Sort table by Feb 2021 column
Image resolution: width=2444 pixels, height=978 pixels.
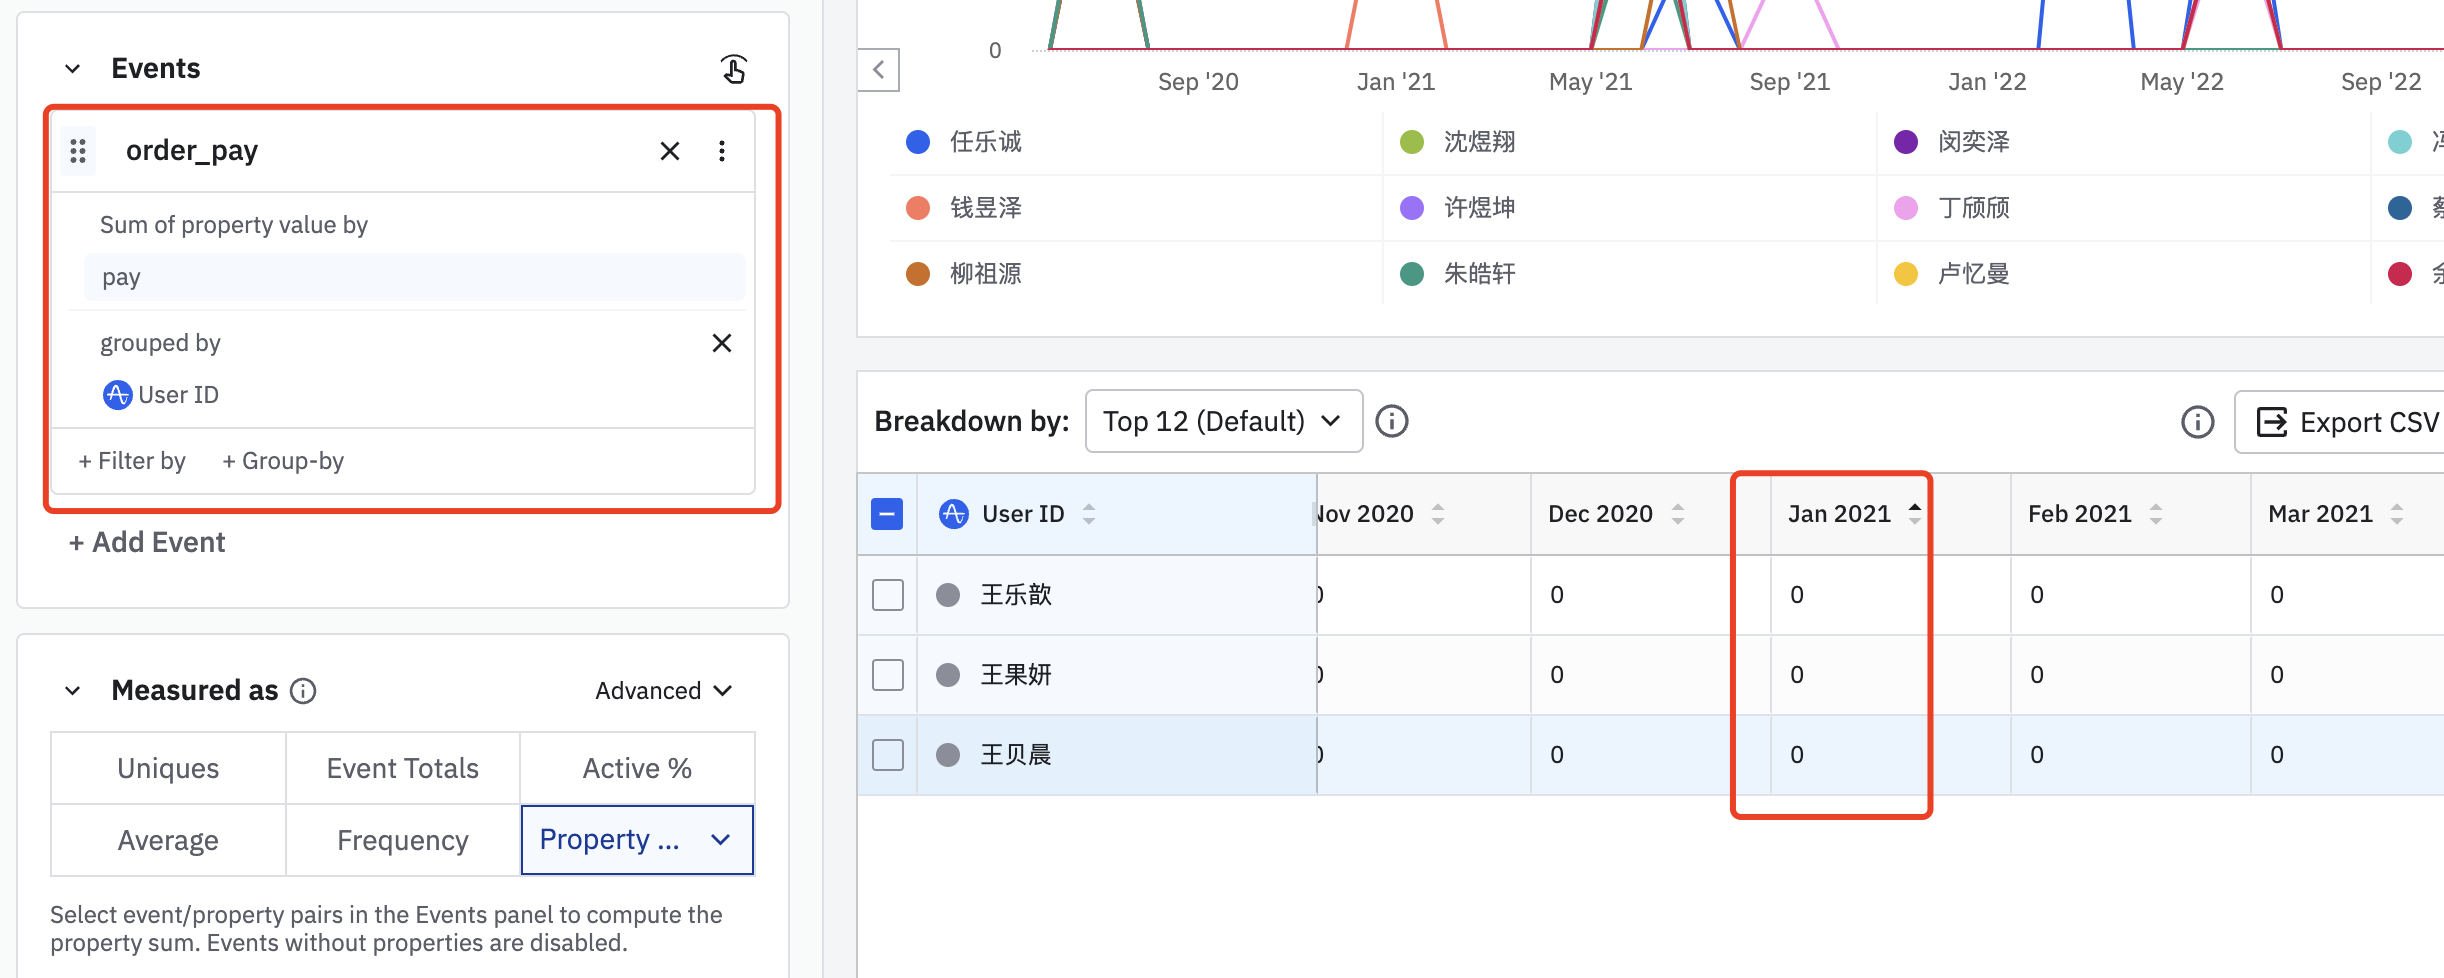click(2156, 514)
